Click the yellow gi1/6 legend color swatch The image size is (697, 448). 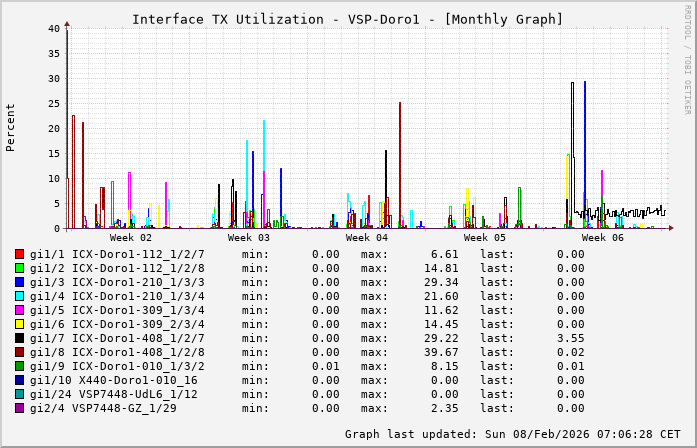point(19,324)
